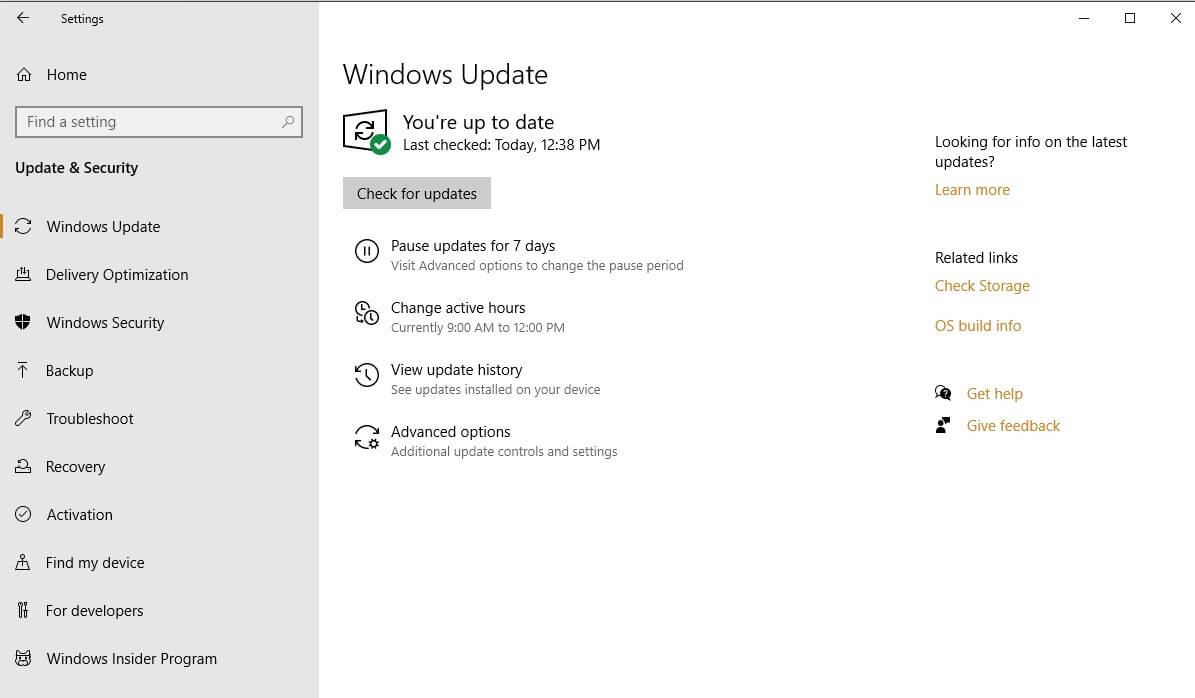The width and height of the screenshot is (1195, 698).
Task: Click the 'Currently 9:00 AM to 12:00 PM' text
Action: pyautogui.click(x=478, y=328)
